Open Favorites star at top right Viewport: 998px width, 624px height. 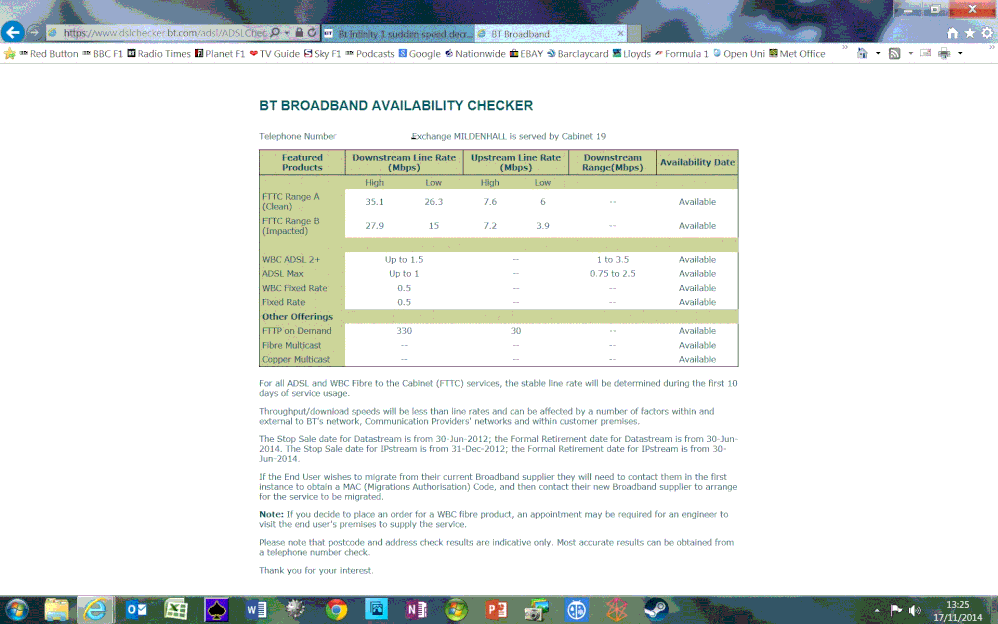[x=969, y=33]
